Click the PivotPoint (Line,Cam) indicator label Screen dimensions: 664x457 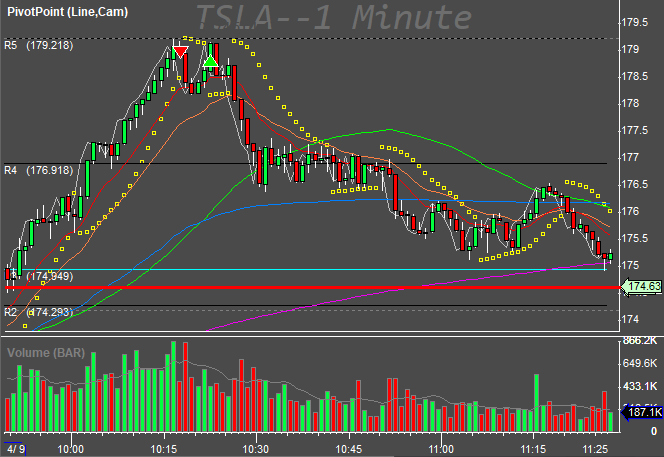67,12
